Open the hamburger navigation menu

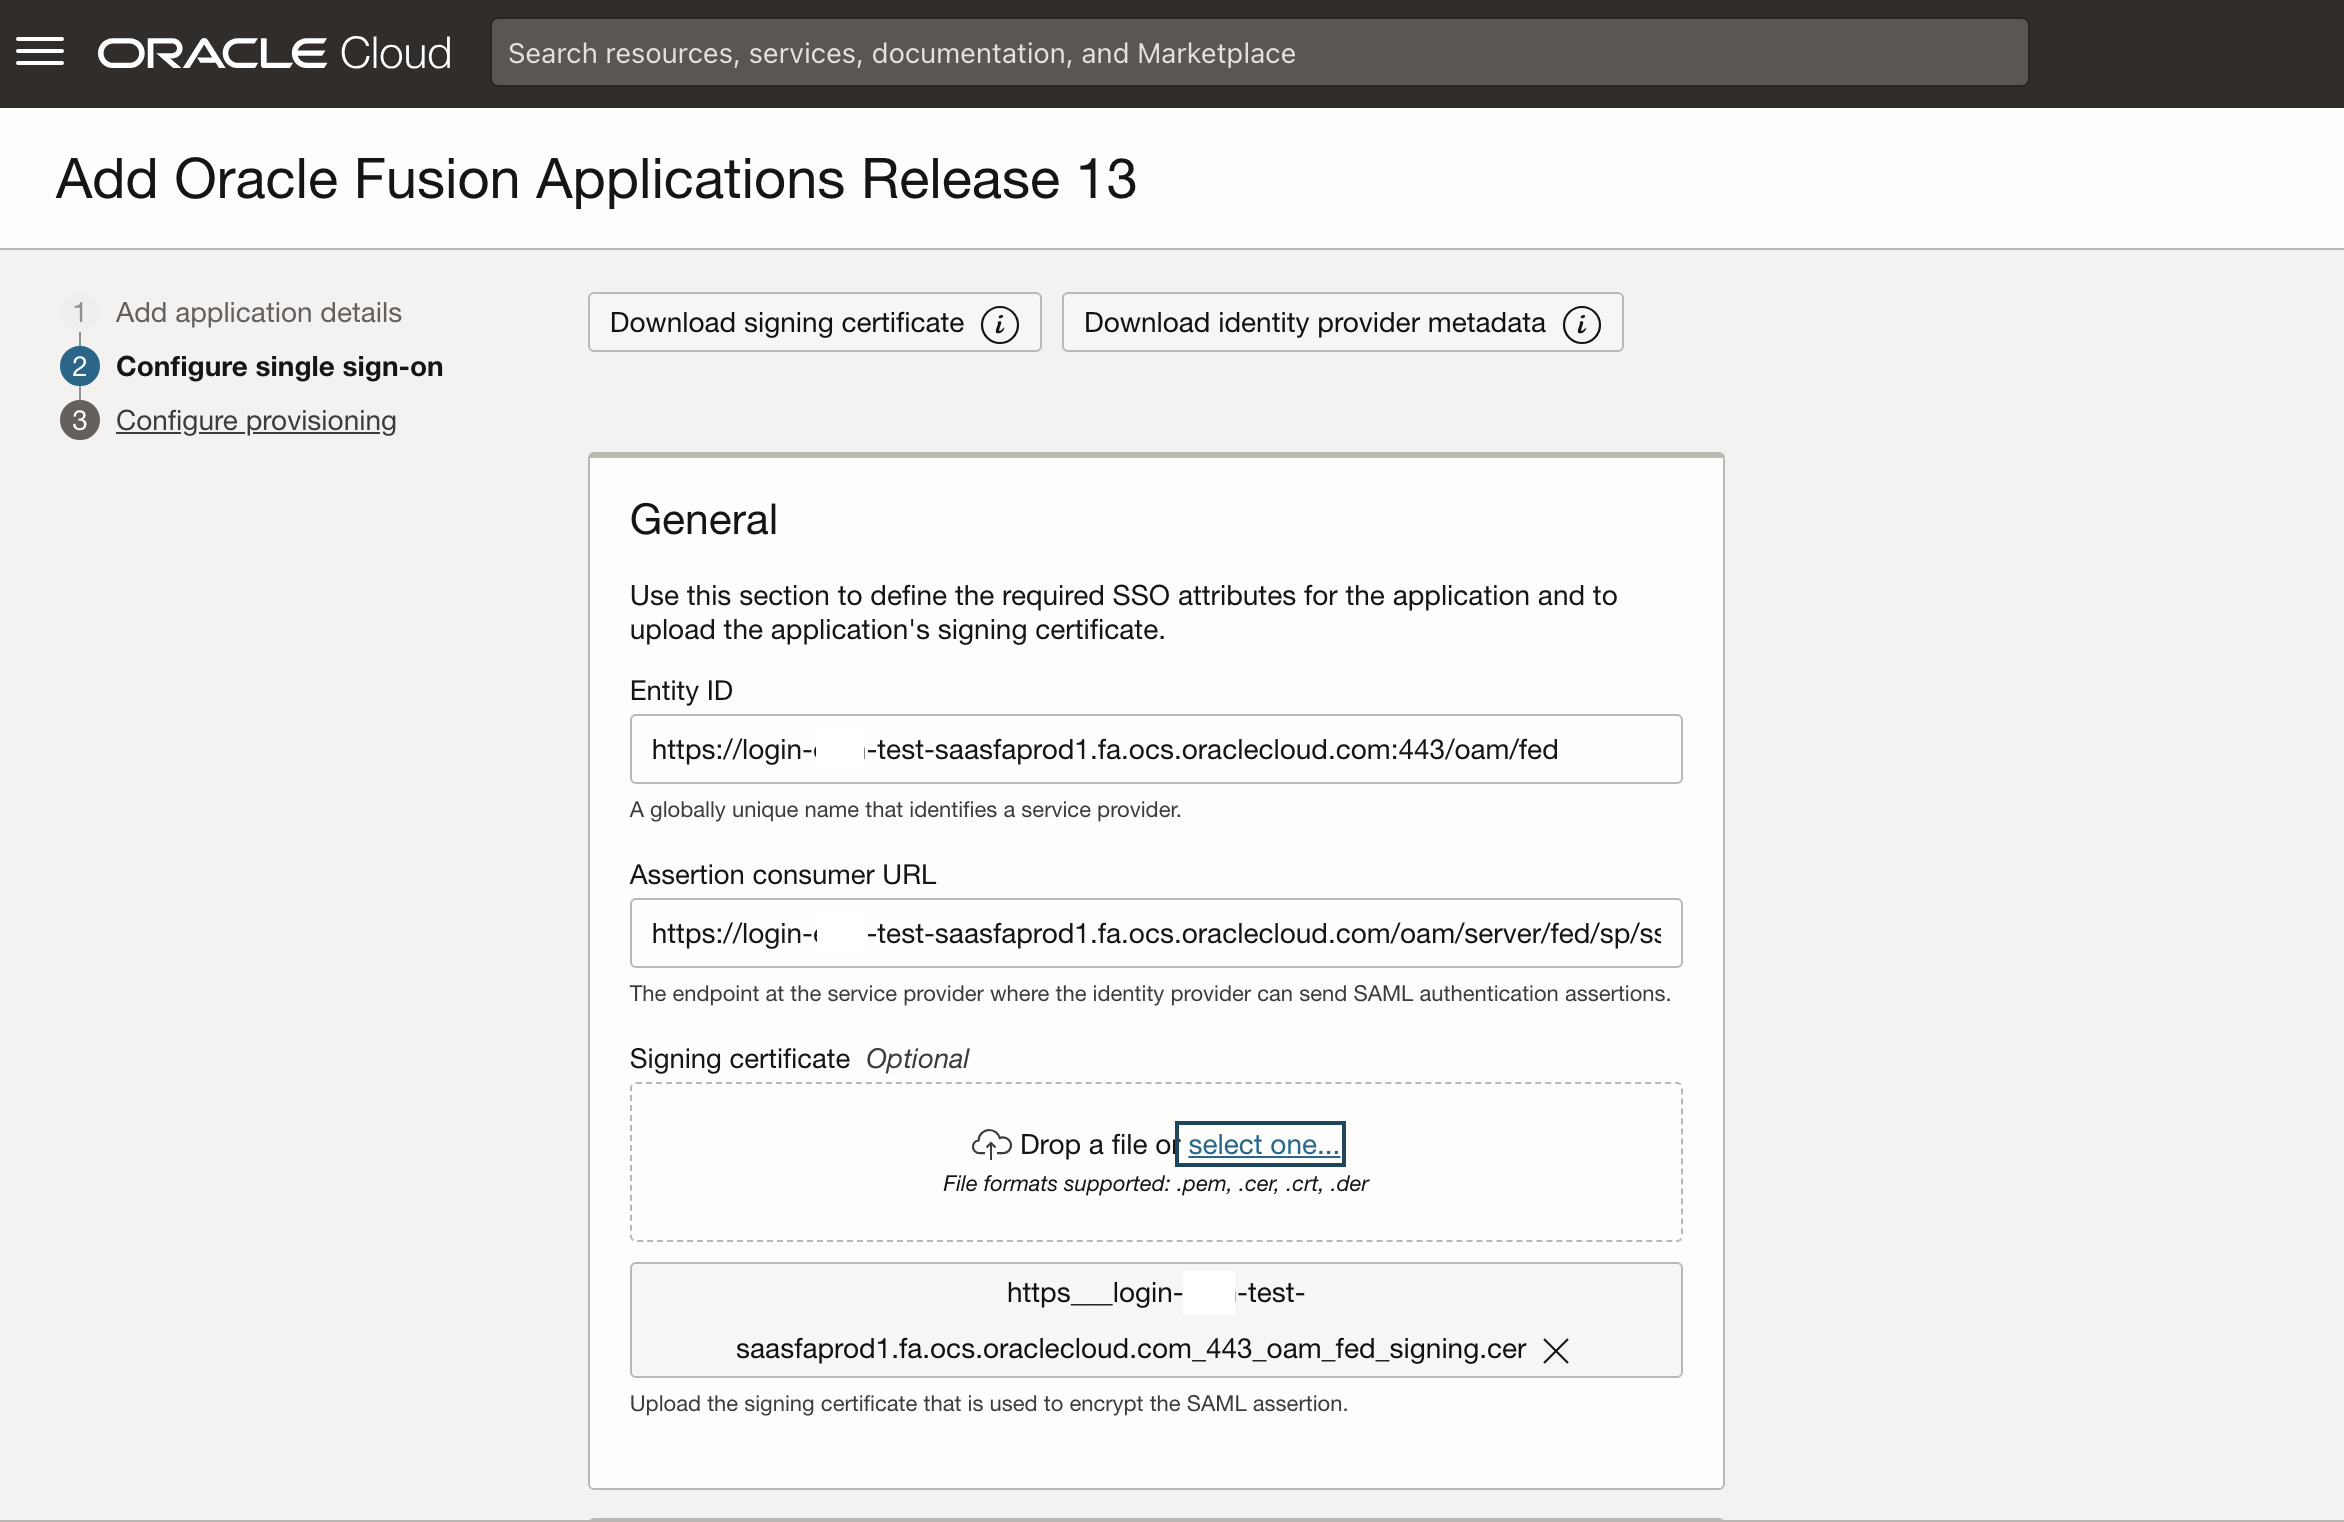click(40, 52)
